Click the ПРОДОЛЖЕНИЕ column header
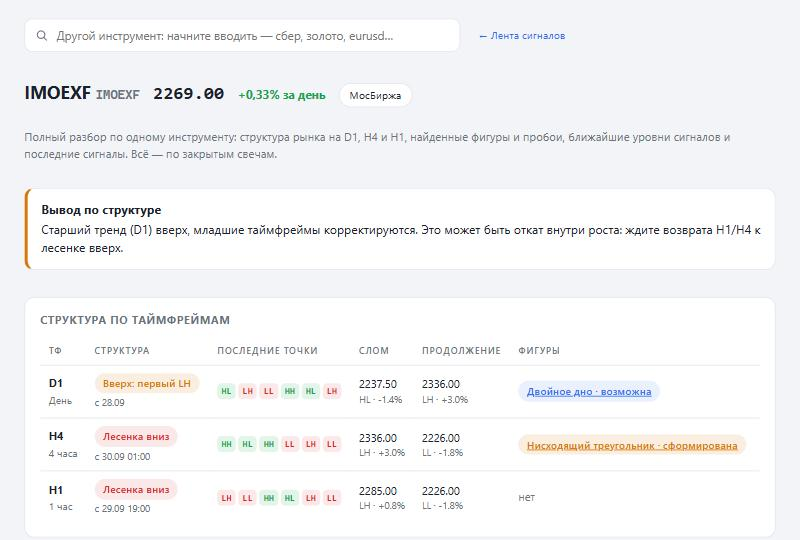Screen dimensions: 800x540 click(x=461, y=351)
